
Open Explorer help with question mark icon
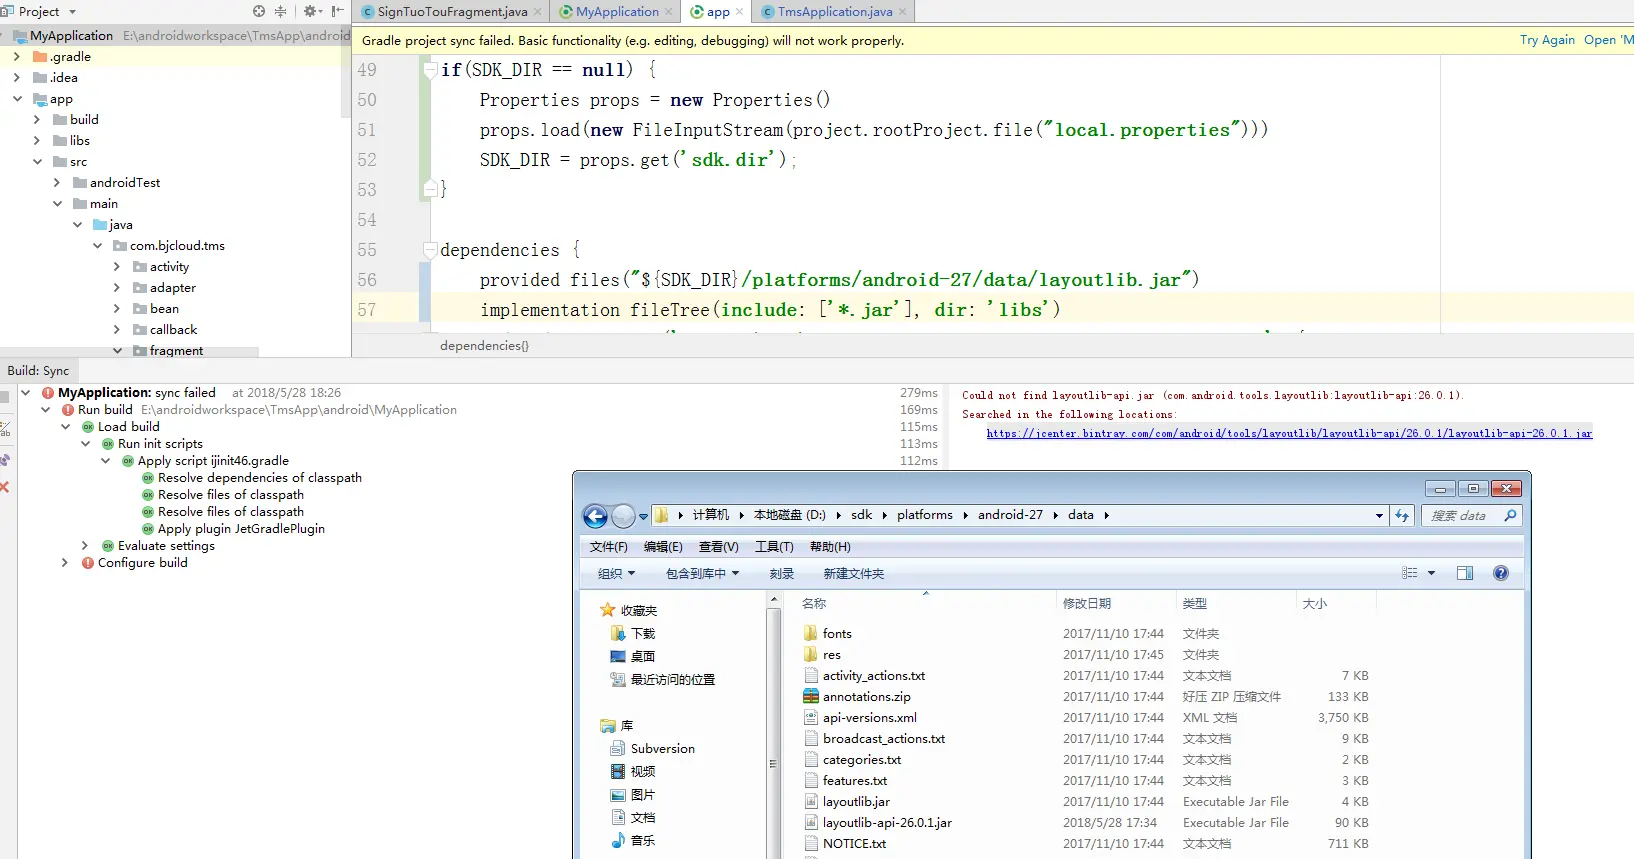[x=1501, y=573]
